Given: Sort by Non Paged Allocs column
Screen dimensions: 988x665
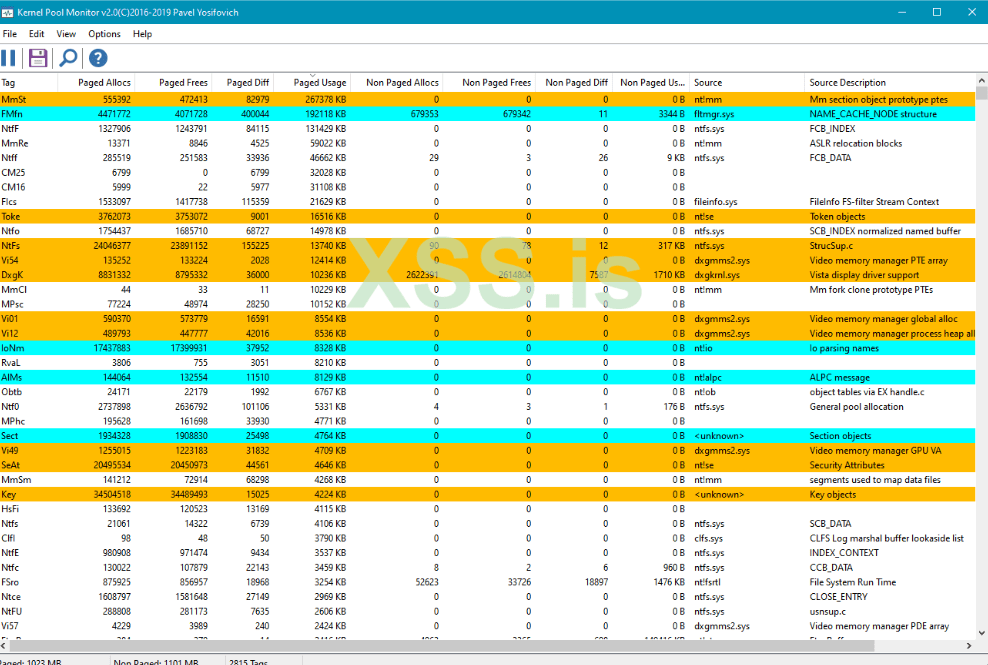Looking at the screenshot, I should 402,83.
